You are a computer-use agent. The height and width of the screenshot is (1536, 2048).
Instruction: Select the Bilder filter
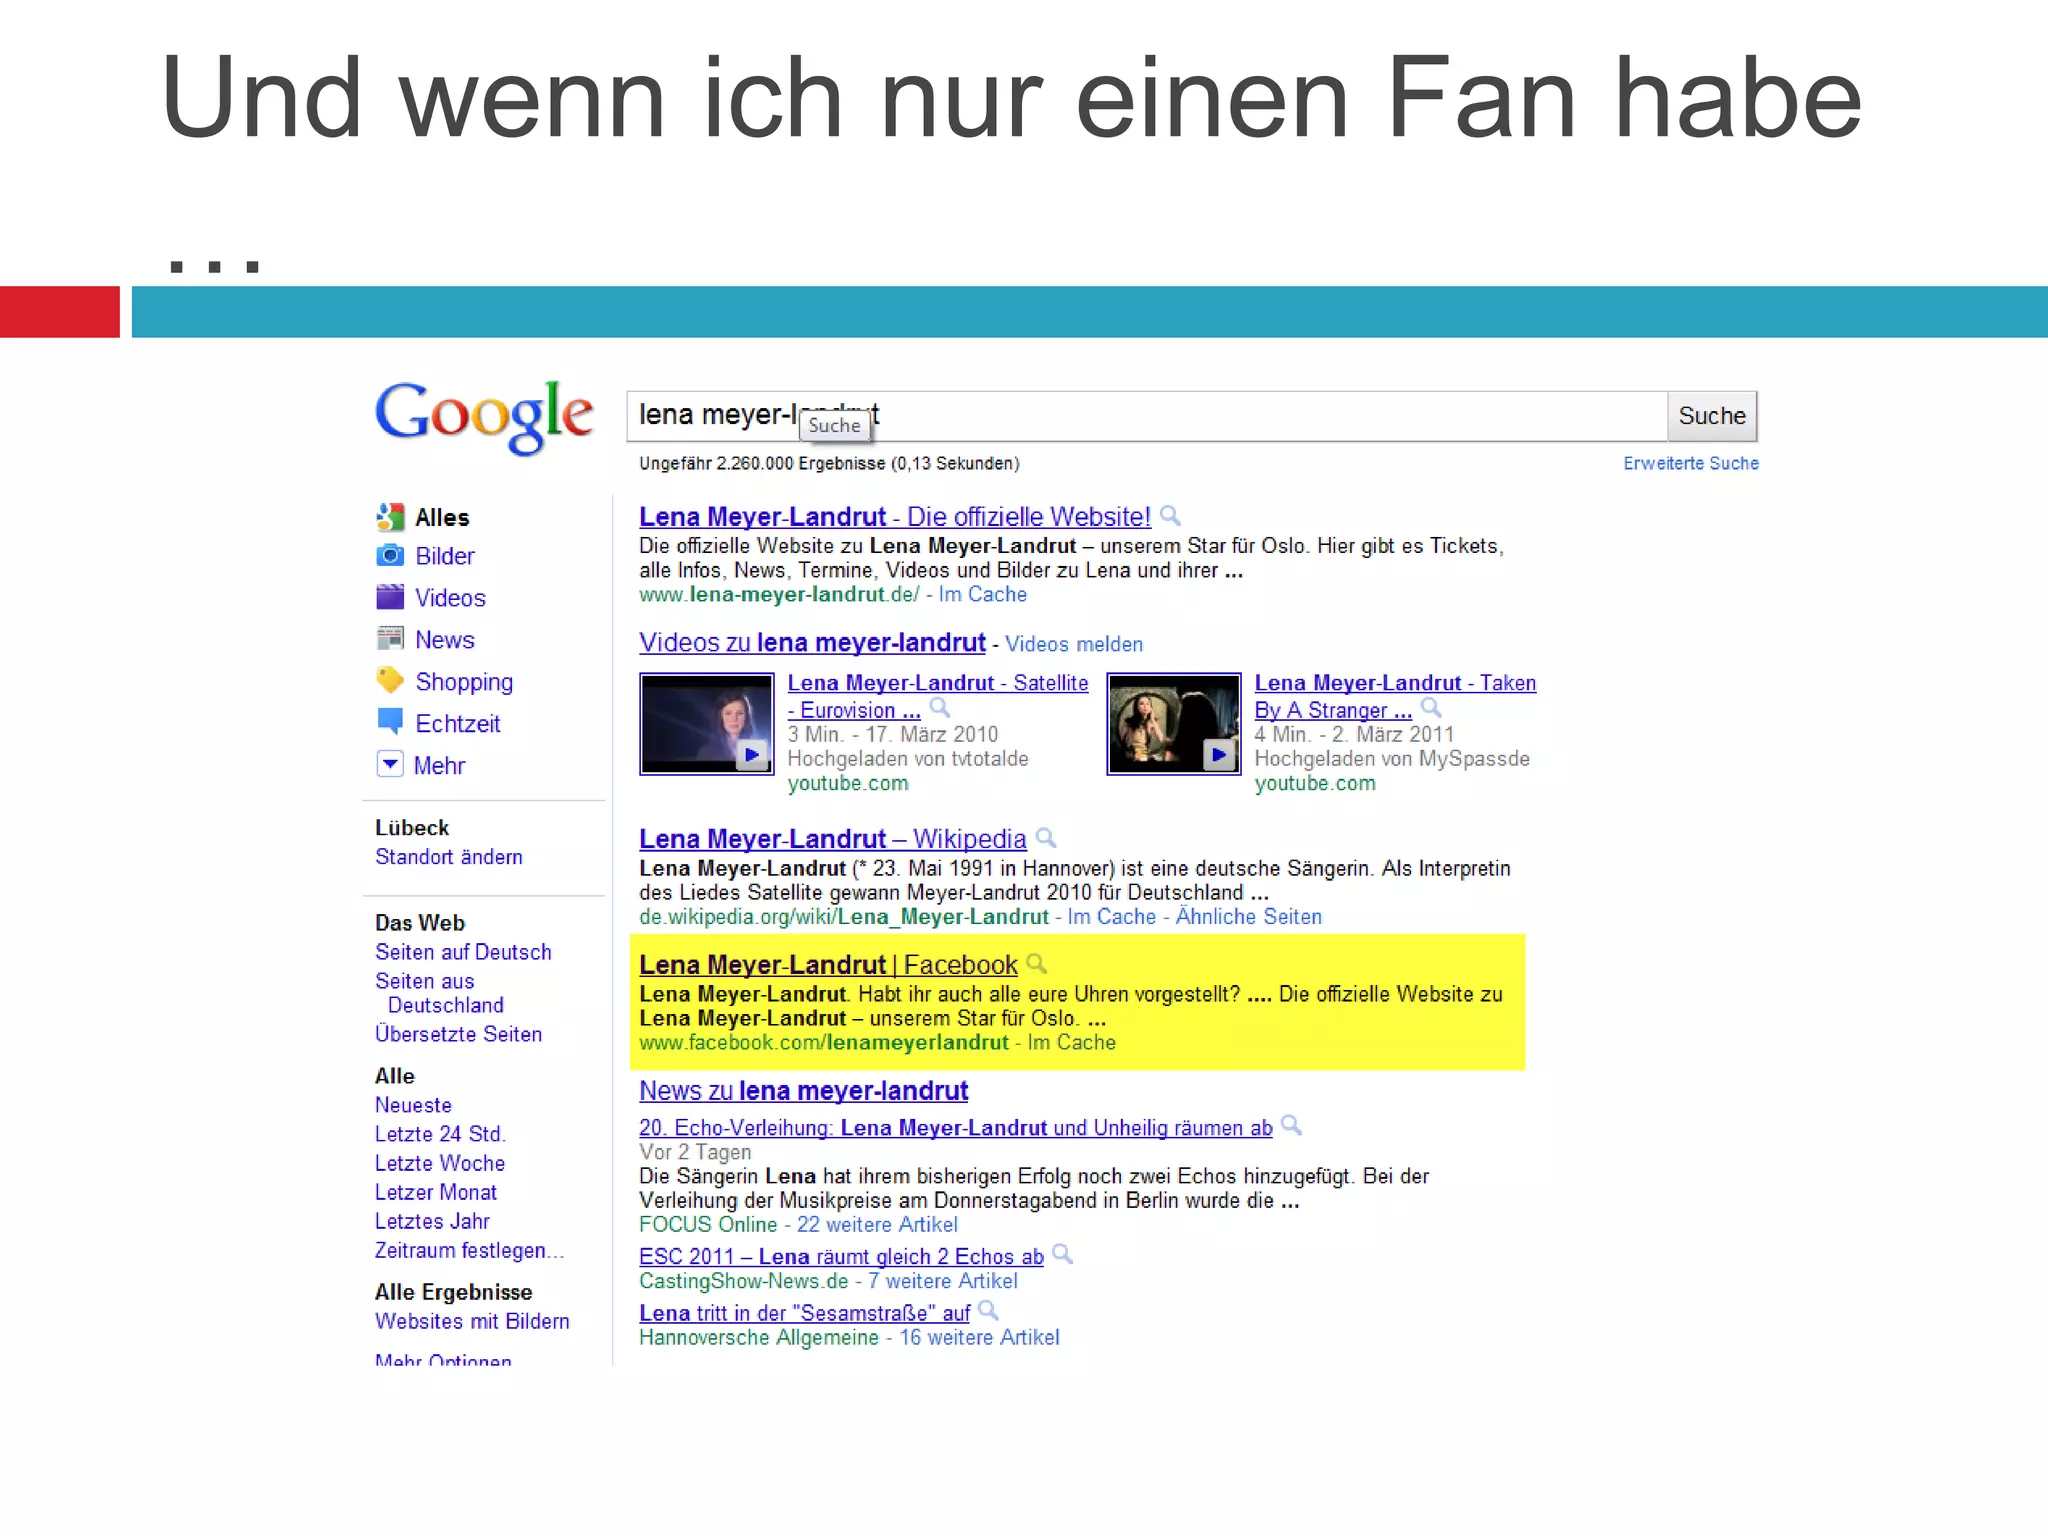coord(445,556)
